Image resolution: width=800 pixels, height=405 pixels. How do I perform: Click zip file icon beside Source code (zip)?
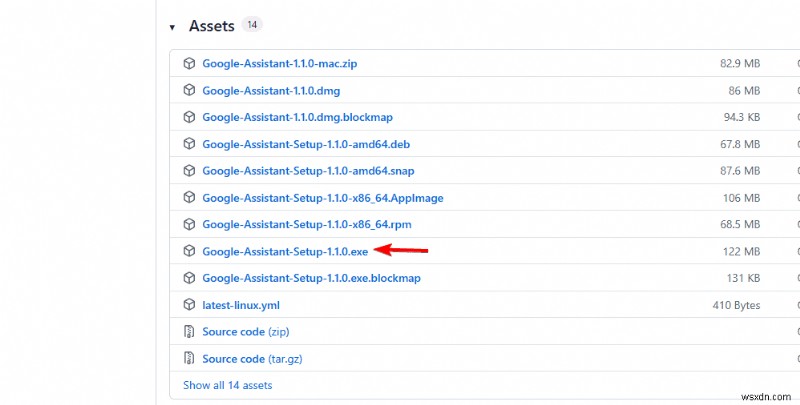click(x=189, y=332)
